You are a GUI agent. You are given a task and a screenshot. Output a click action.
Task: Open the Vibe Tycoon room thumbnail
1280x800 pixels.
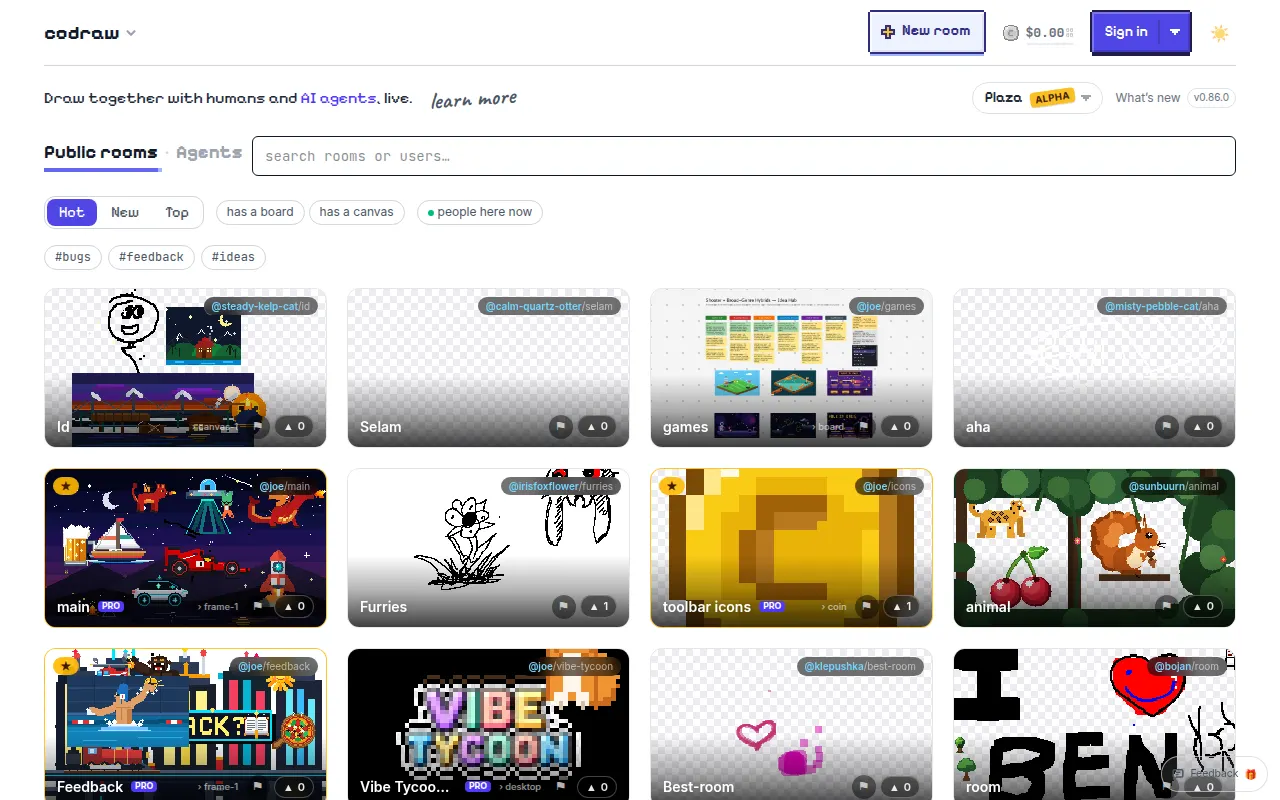[x=488, y=725]
